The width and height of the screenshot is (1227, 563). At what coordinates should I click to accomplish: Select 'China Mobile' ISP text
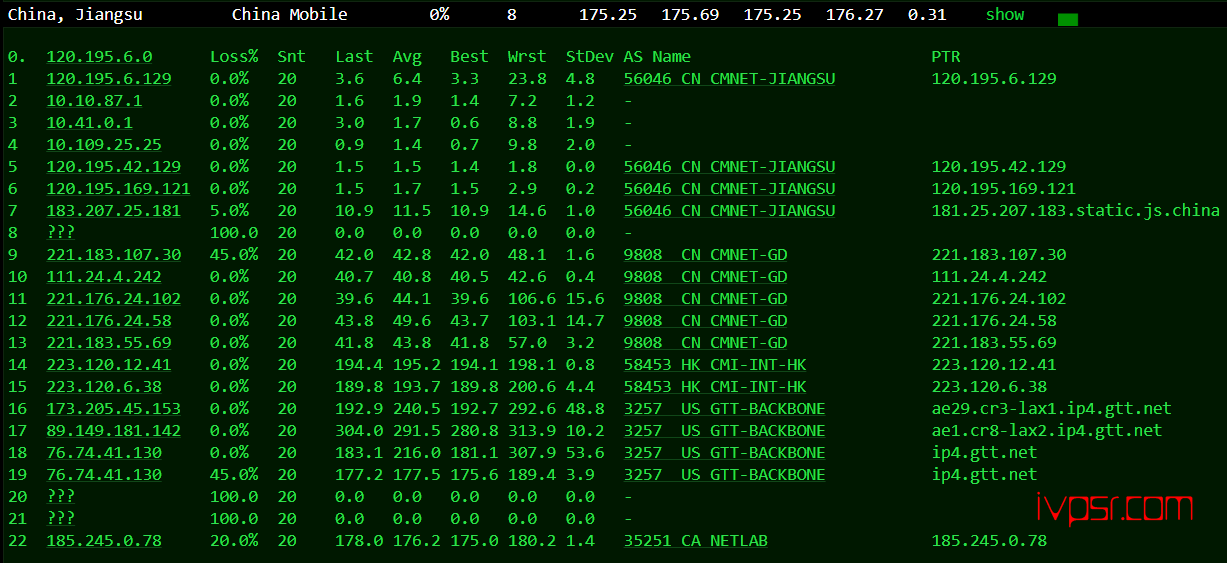[290, 15]
